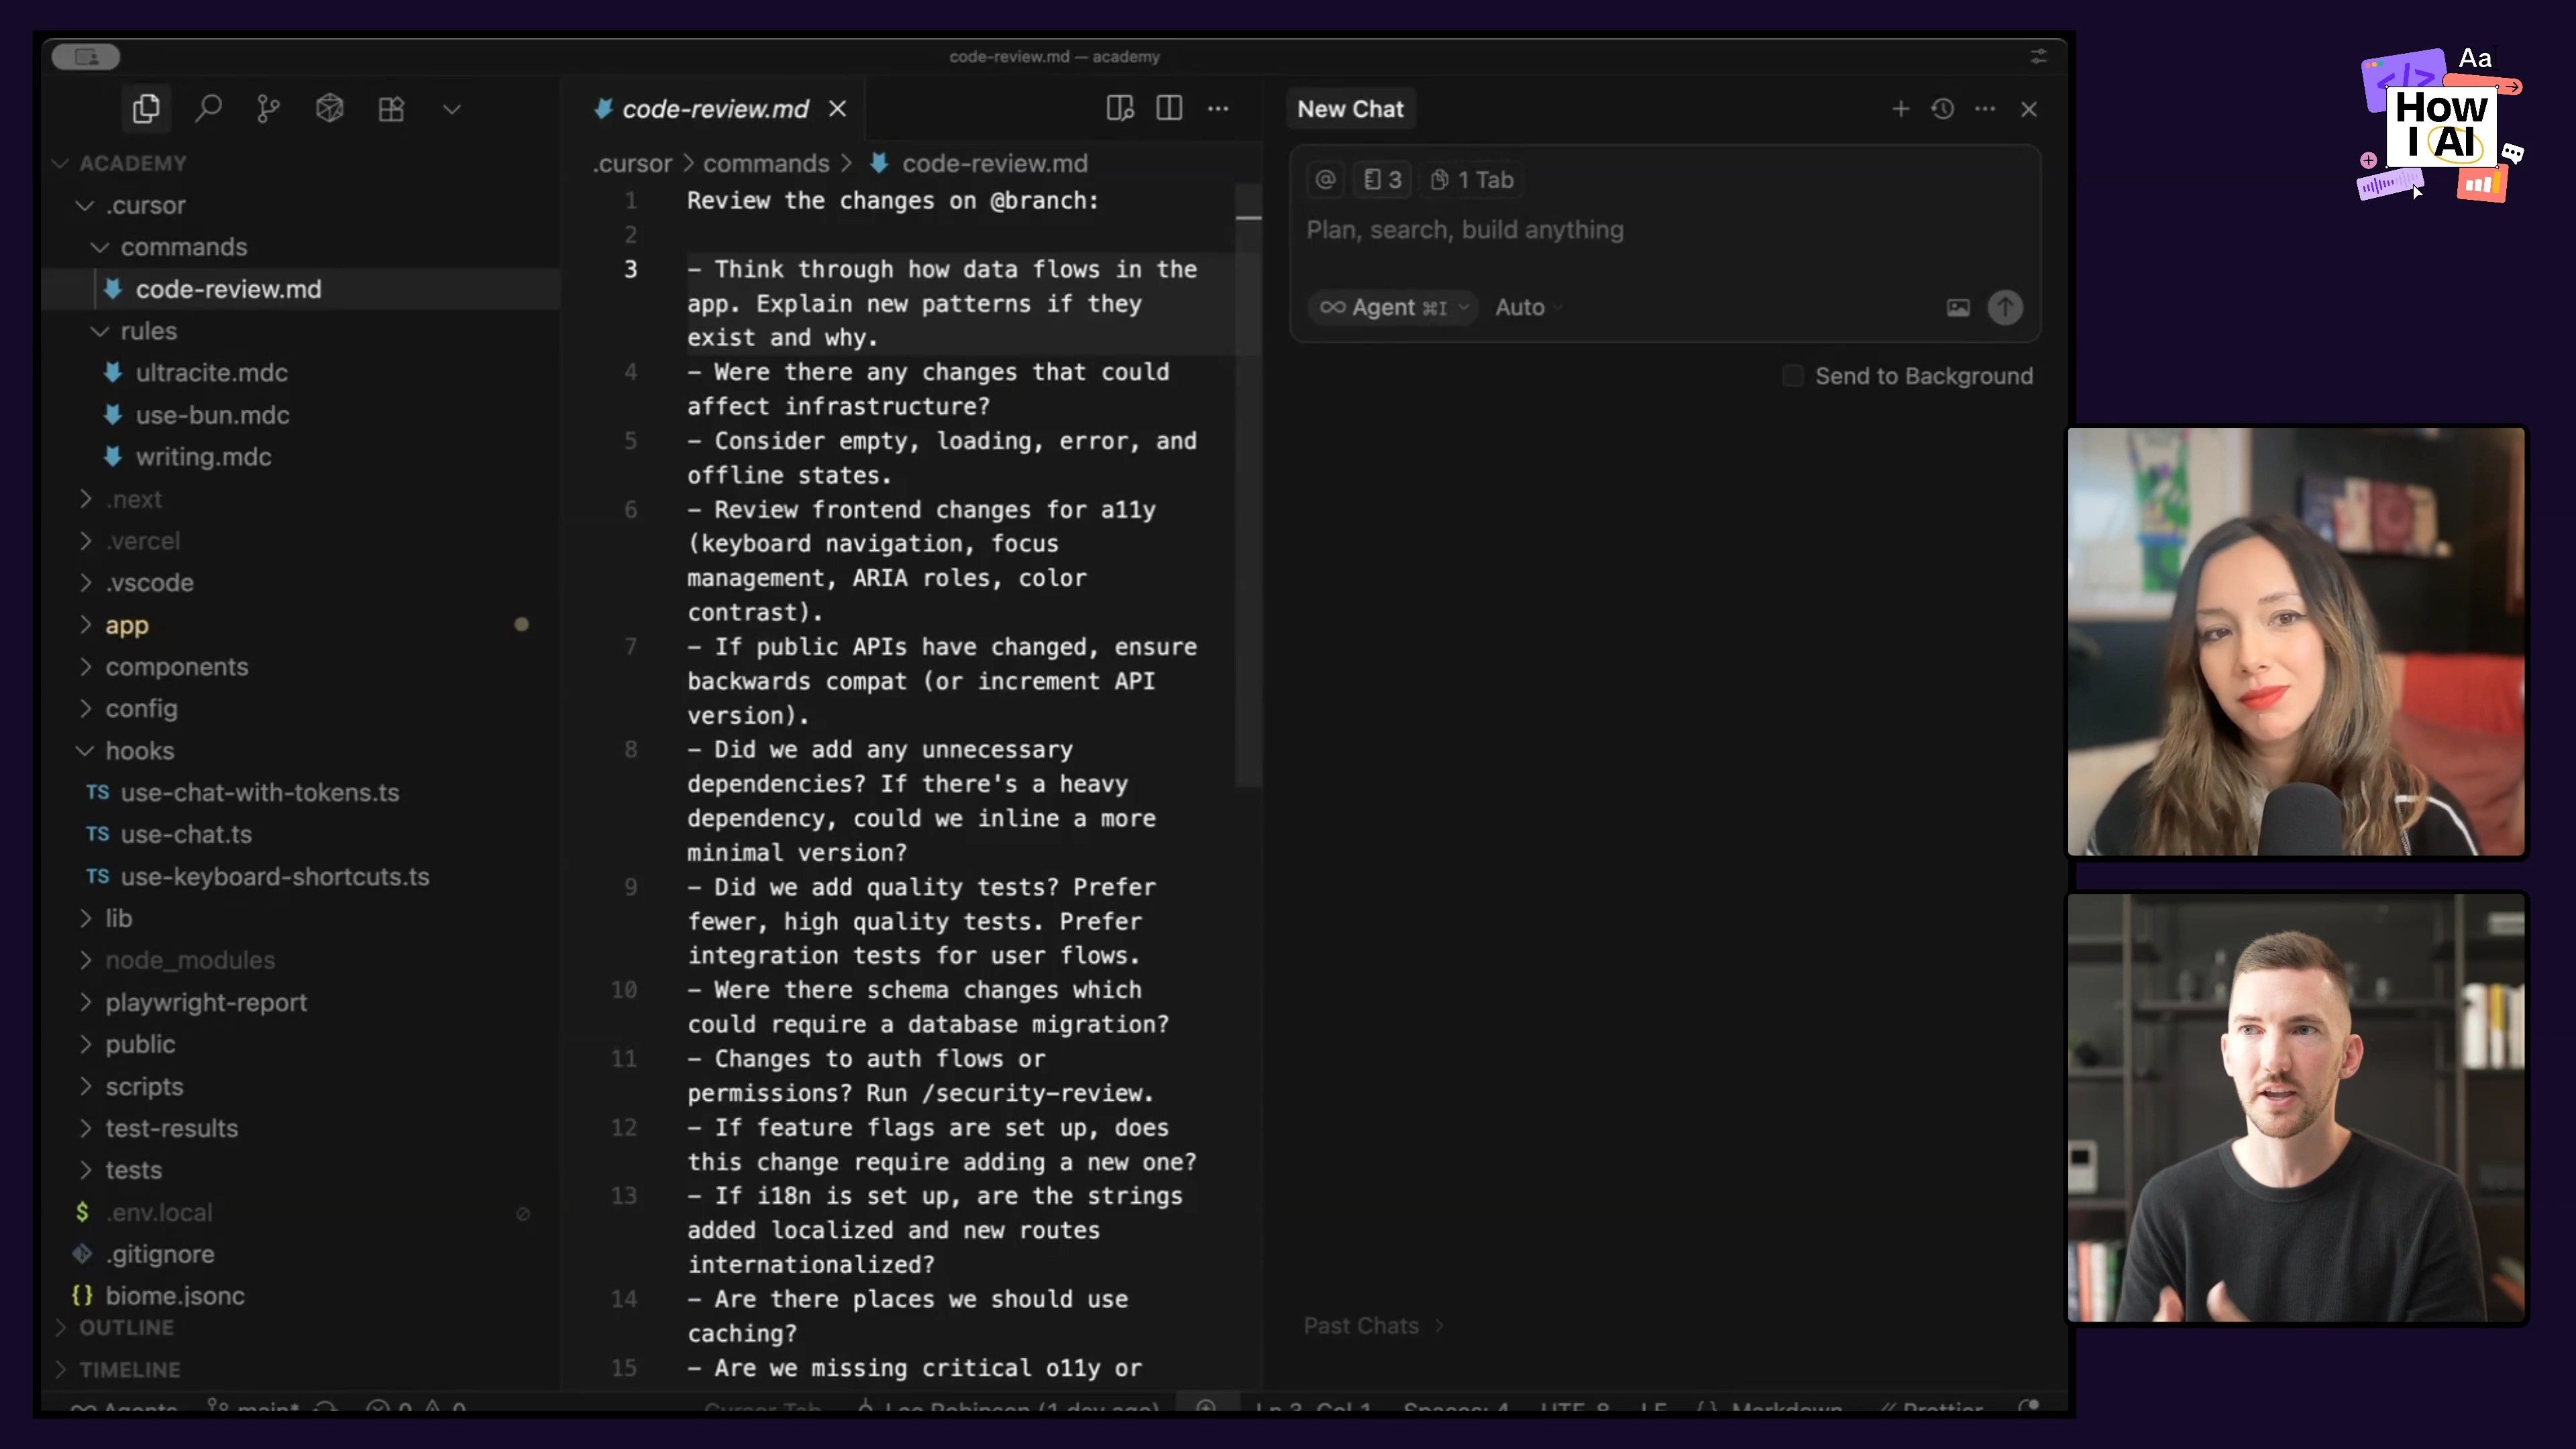This screenshot has height=1449, width=2576.
Task: Open markdown preview to the side icon
Action: tap(1120, 108)
